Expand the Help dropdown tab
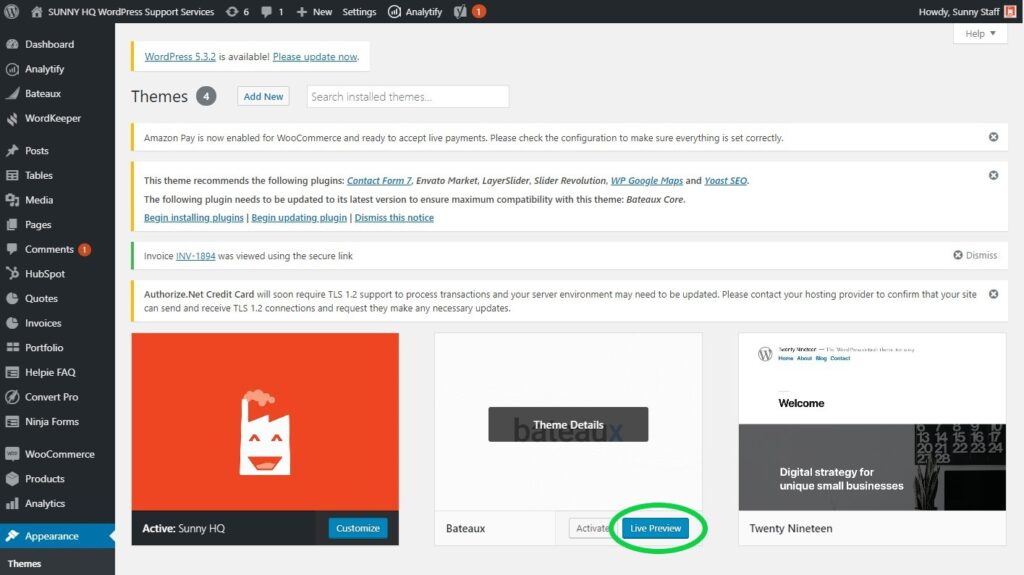This screenshot has width=1024, height=575. (x=980, y=33)
